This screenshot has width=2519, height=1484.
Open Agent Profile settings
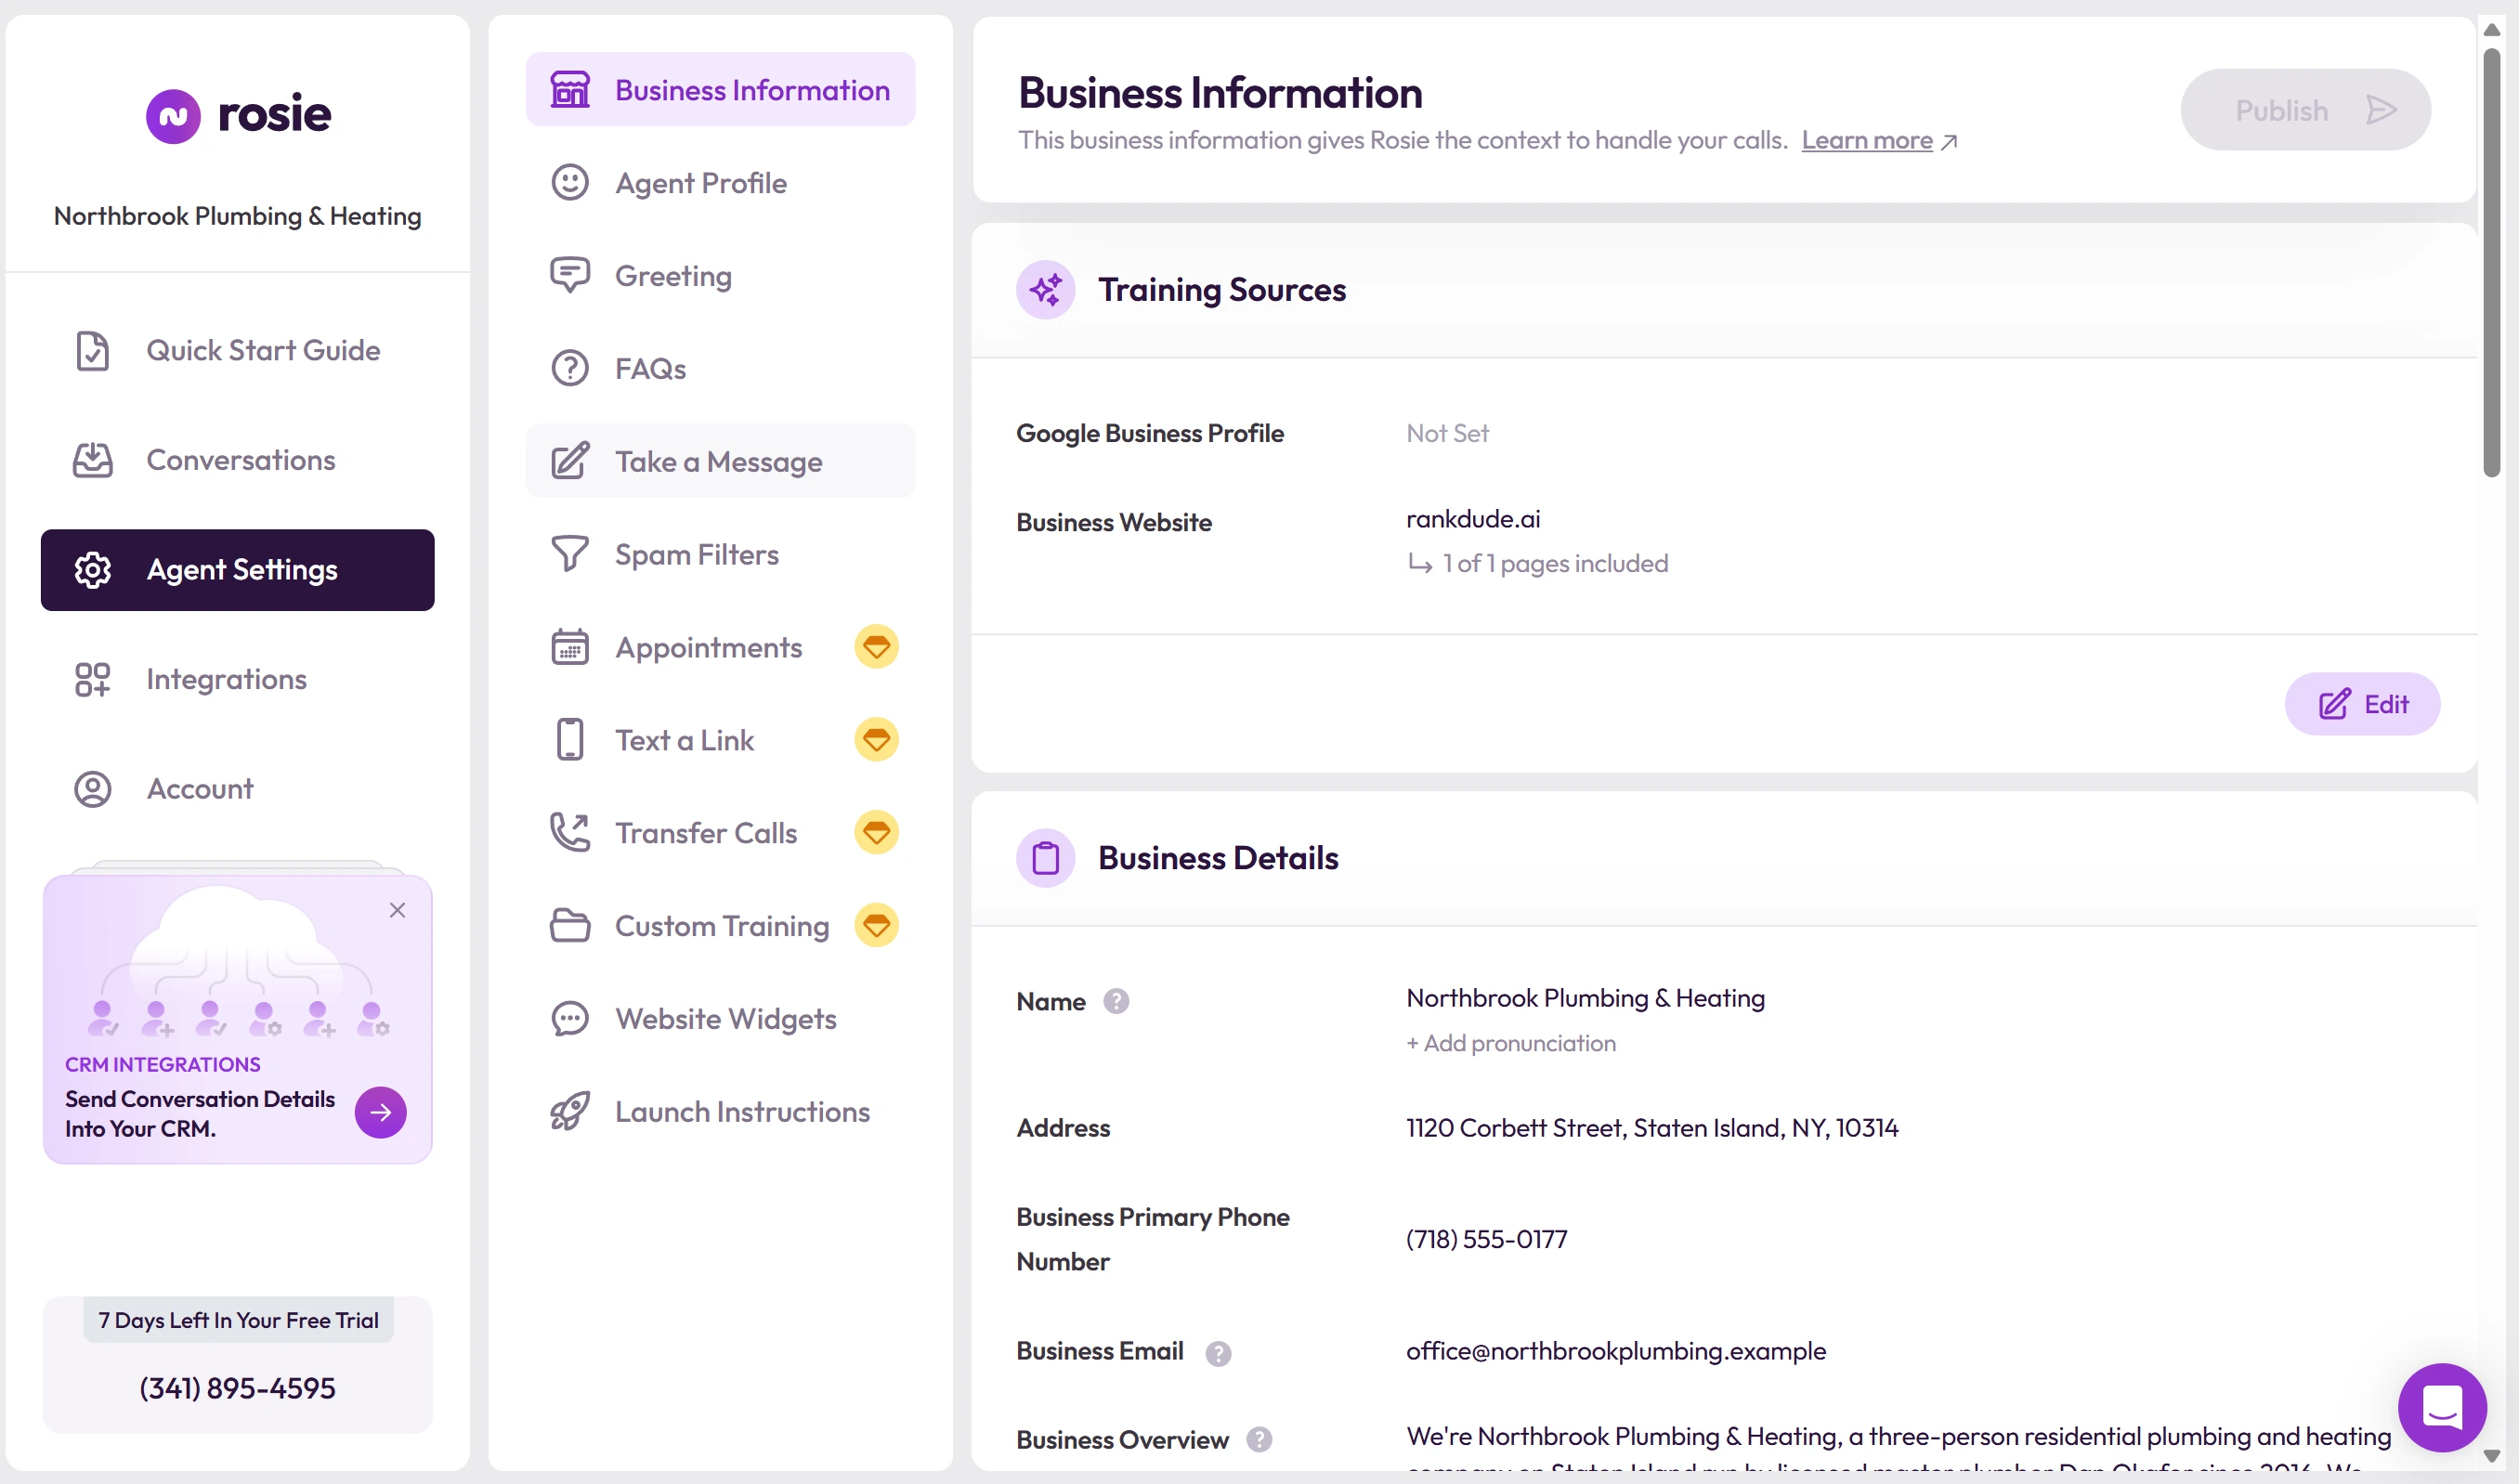pyautogui.click(x=720, y=183)
